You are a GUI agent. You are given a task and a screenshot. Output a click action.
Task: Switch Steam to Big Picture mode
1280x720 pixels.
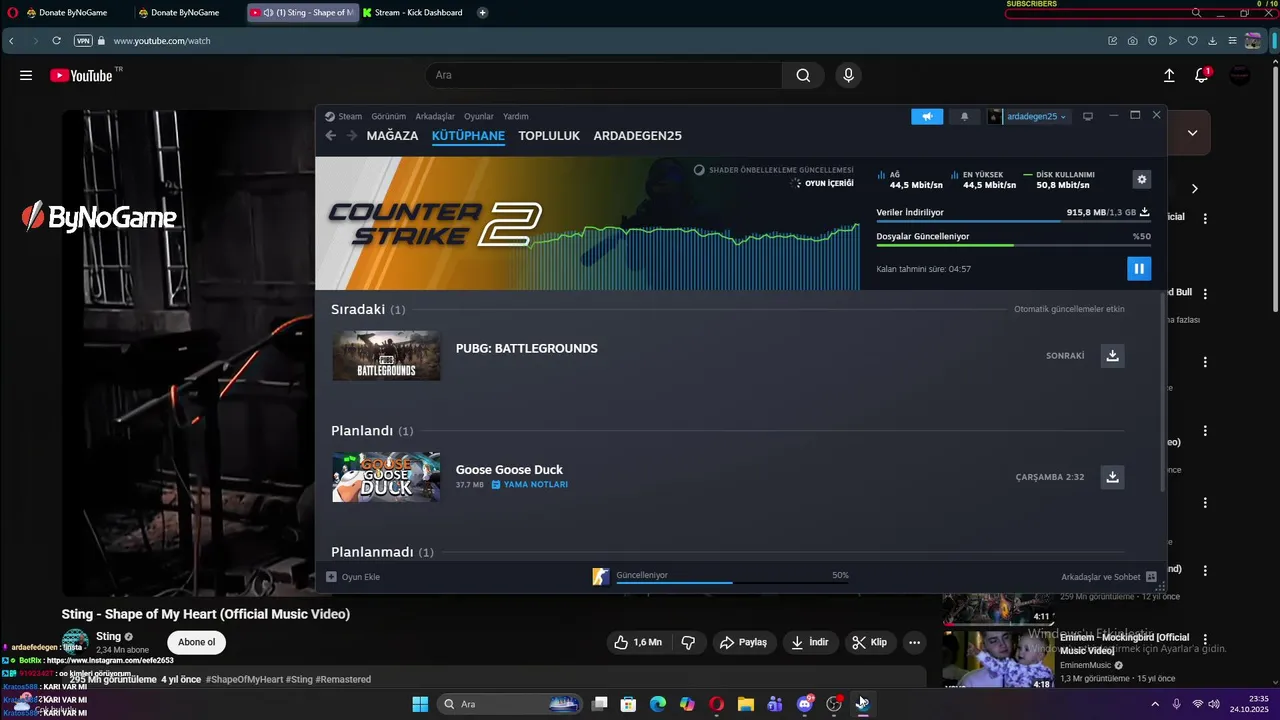coord(1088,116)
